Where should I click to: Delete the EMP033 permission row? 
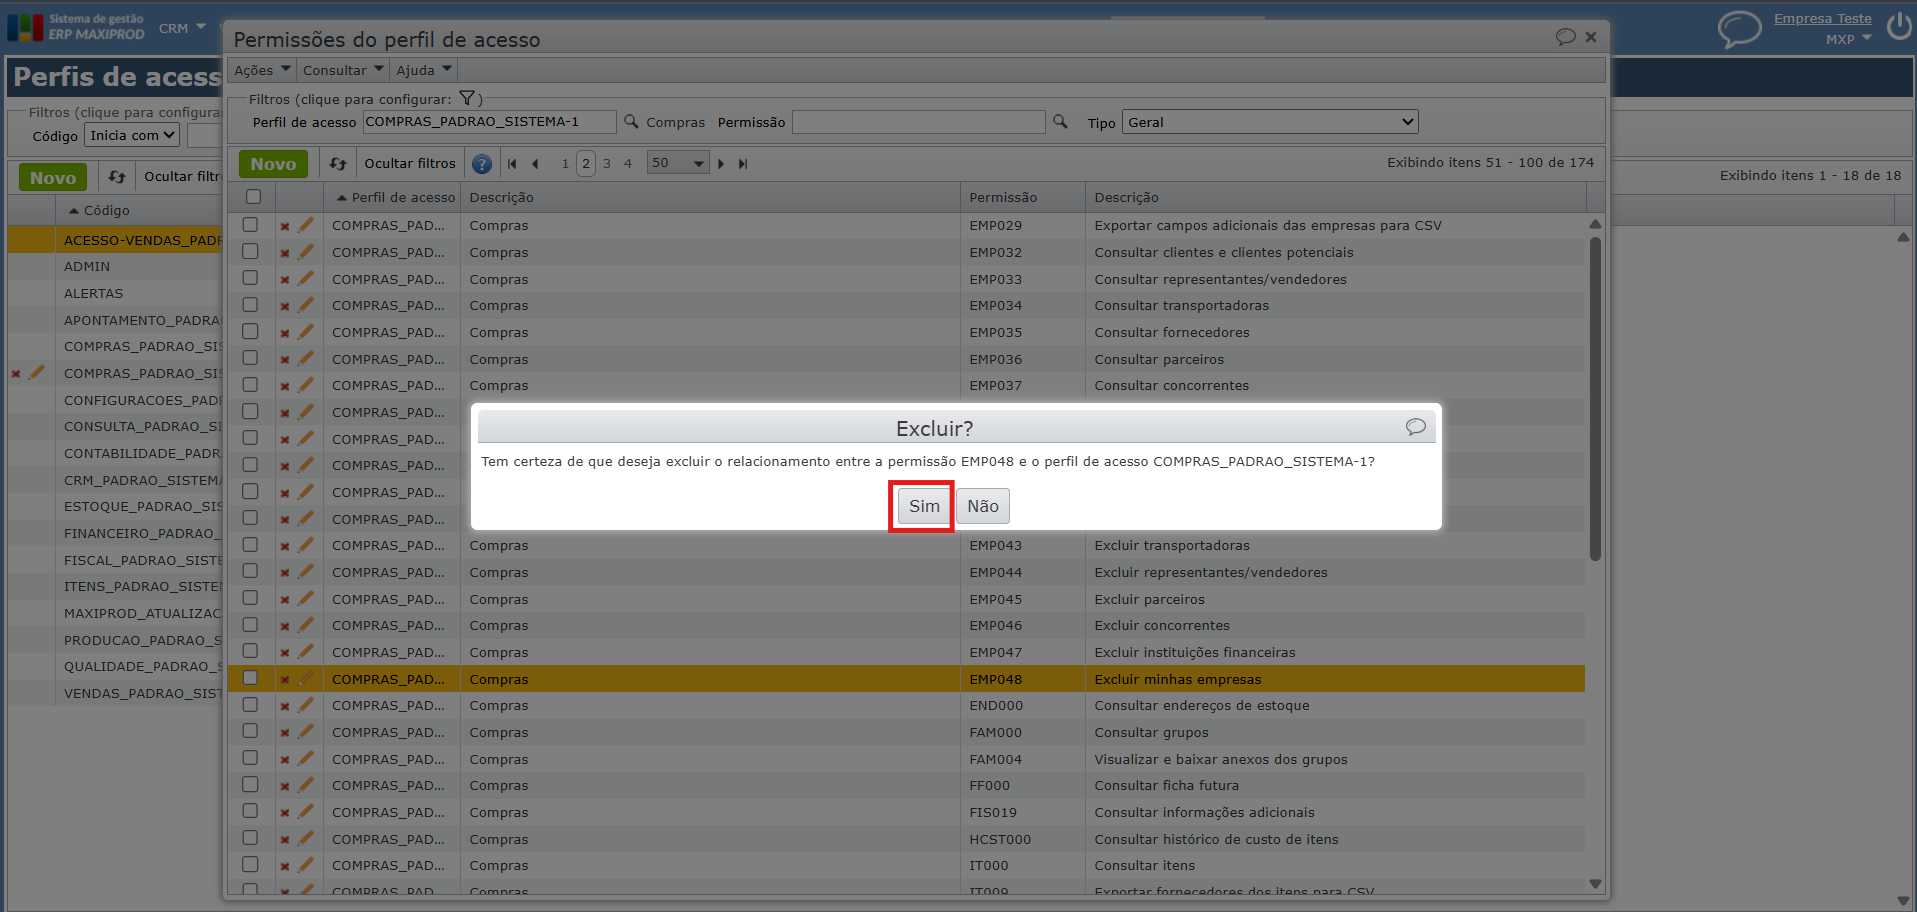[x=285, y=280]
